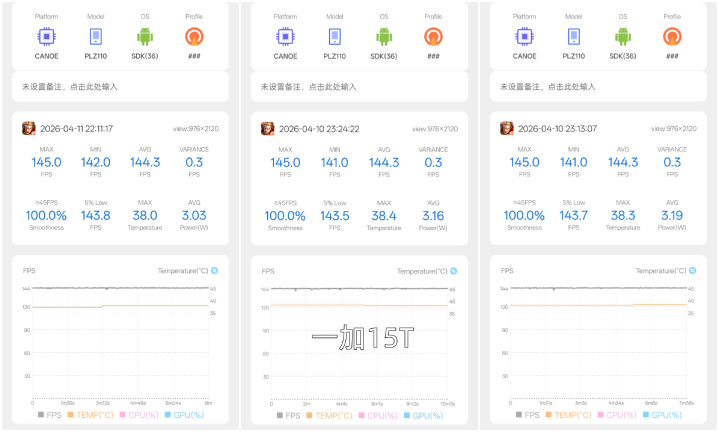Viewport: 719px width, 432px height.
Task: Click the notes field above the 23:13:07 report
Action: point(598,87)
